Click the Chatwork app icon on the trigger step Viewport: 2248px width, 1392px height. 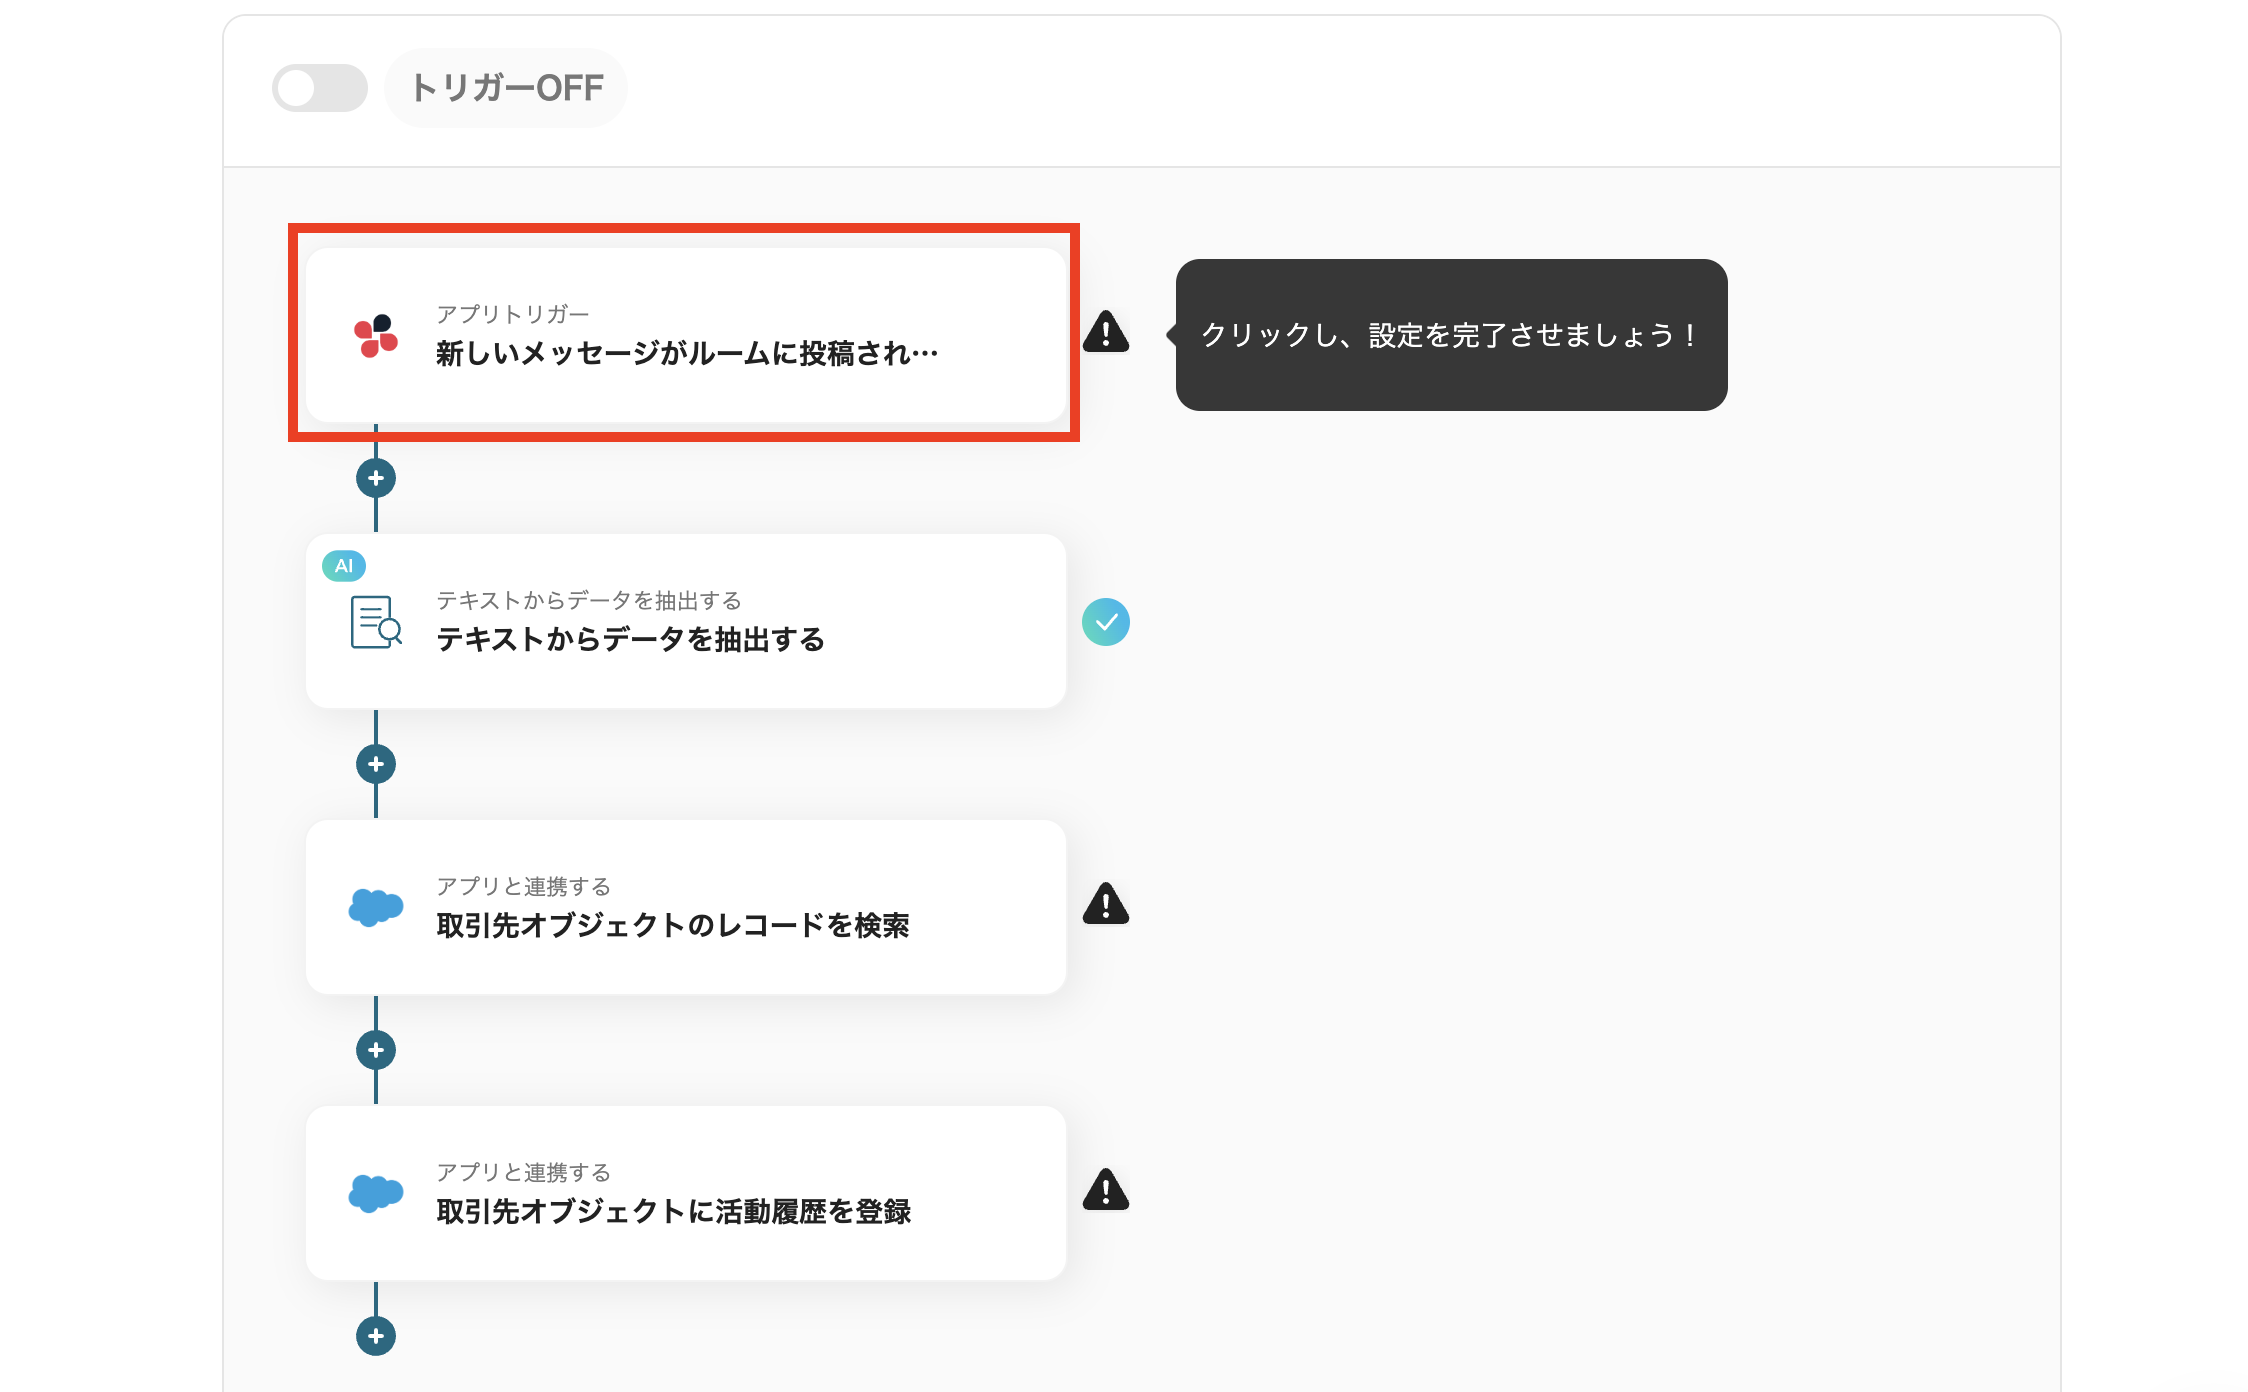click(374, 335)
